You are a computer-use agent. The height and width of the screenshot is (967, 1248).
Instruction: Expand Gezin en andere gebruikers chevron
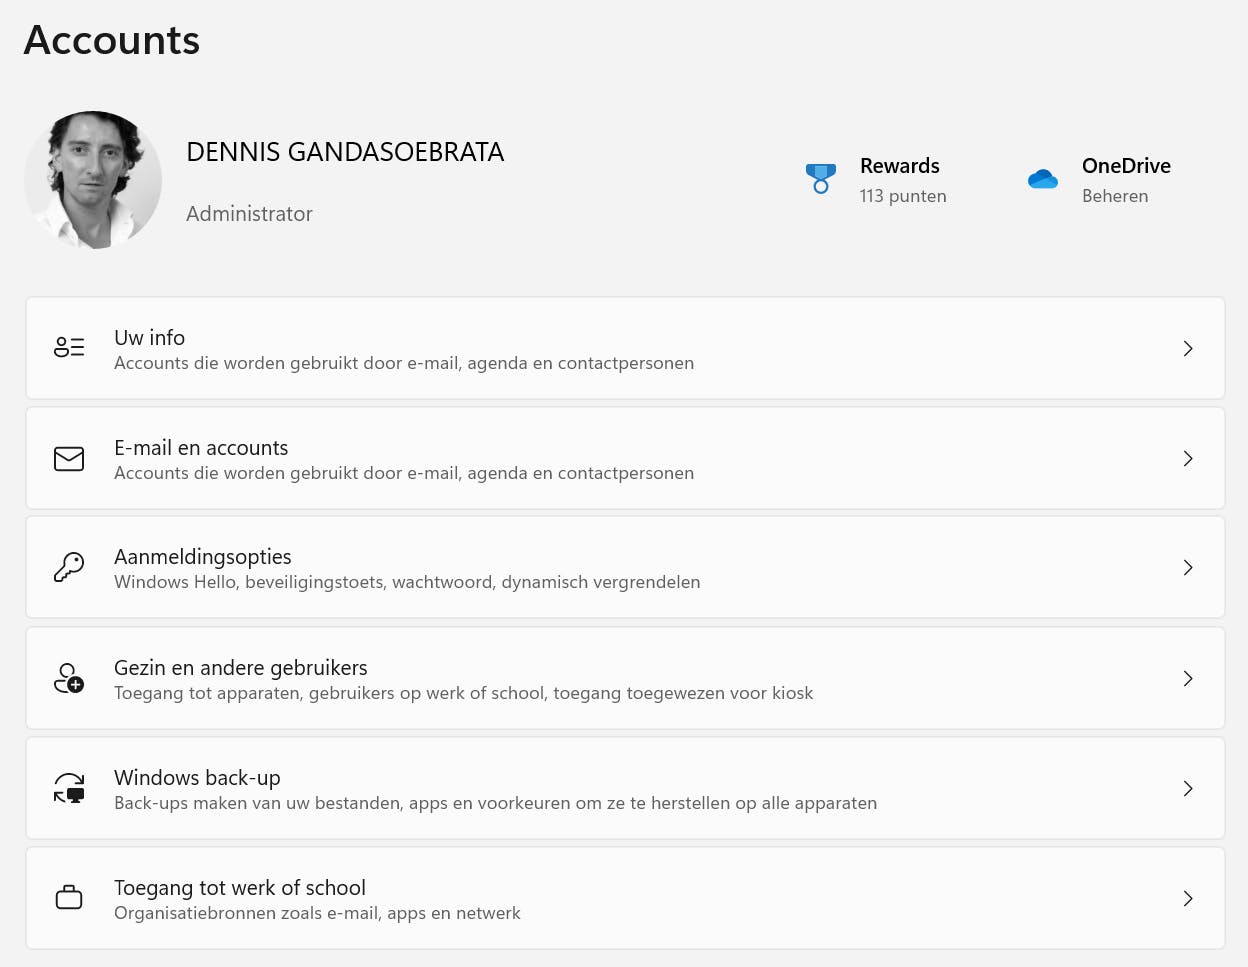point(1188,678)
